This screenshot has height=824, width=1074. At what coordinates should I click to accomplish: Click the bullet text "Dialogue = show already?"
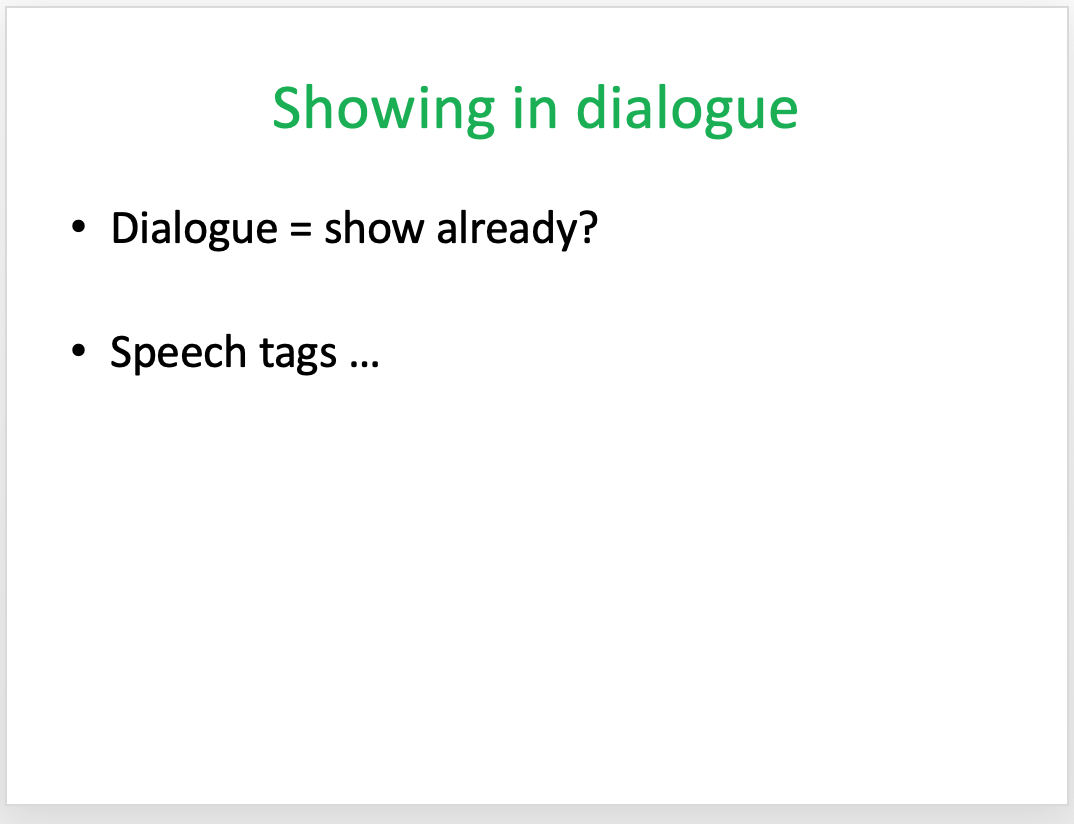354,227
